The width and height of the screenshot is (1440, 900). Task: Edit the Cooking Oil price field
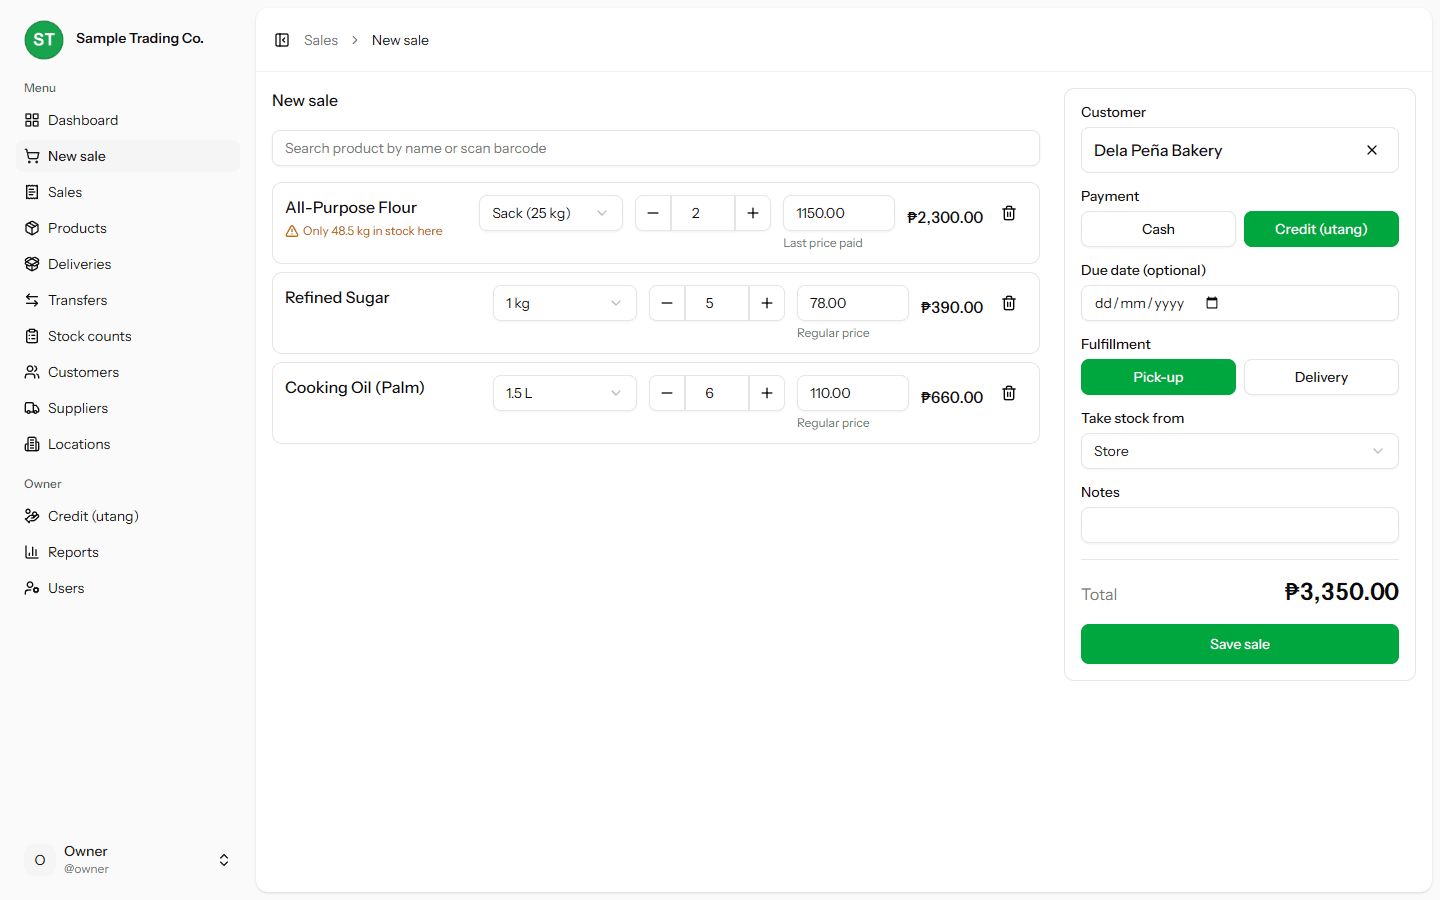click(x=853, y=393)
